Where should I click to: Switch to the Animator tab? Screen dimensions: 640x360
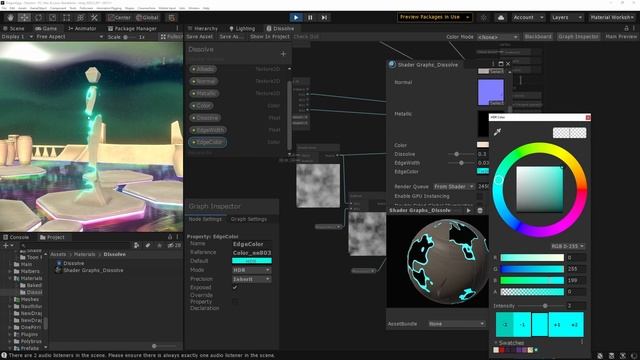pyautogui.click(x=82, y=29)
